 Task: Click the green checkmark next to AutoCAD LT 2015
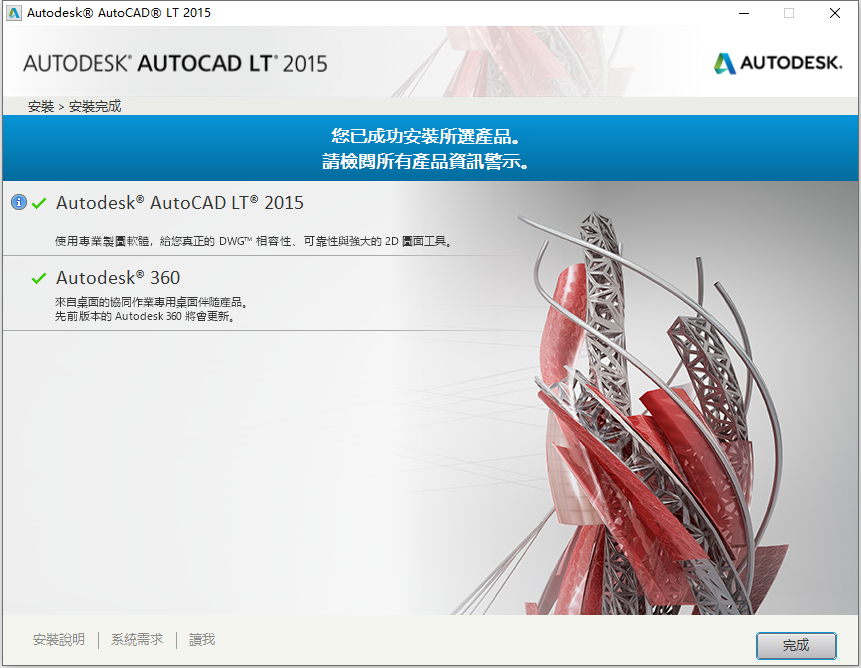(39, 204)
